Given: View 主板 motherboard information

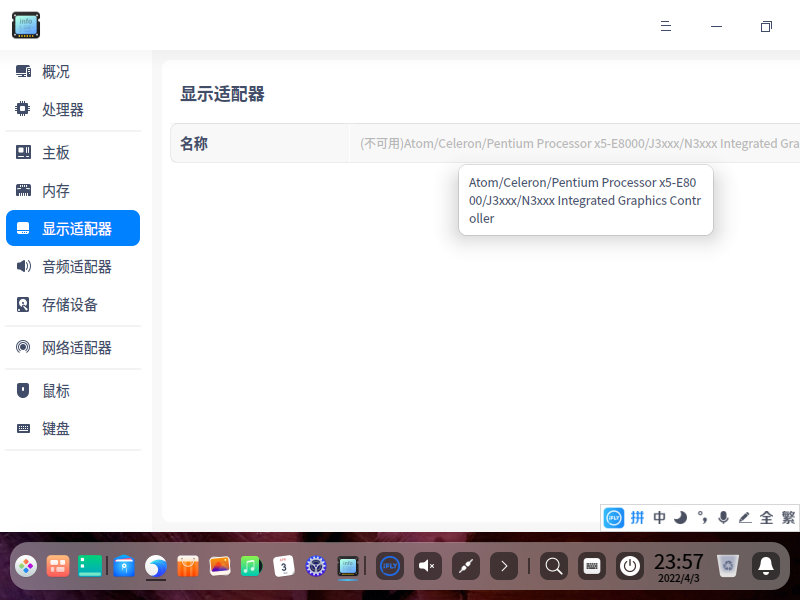Looking at the screenshot, I should [54, 151].
